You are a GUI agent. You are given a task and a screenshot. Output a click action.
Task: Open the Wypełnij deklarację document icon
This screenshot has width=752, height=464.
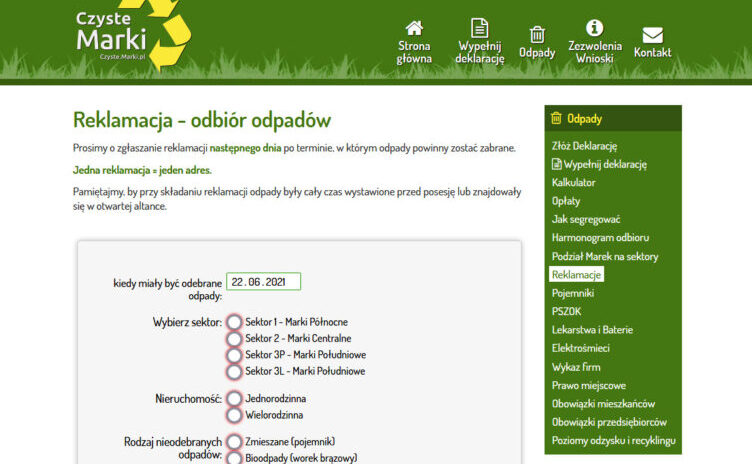(480, 28)
